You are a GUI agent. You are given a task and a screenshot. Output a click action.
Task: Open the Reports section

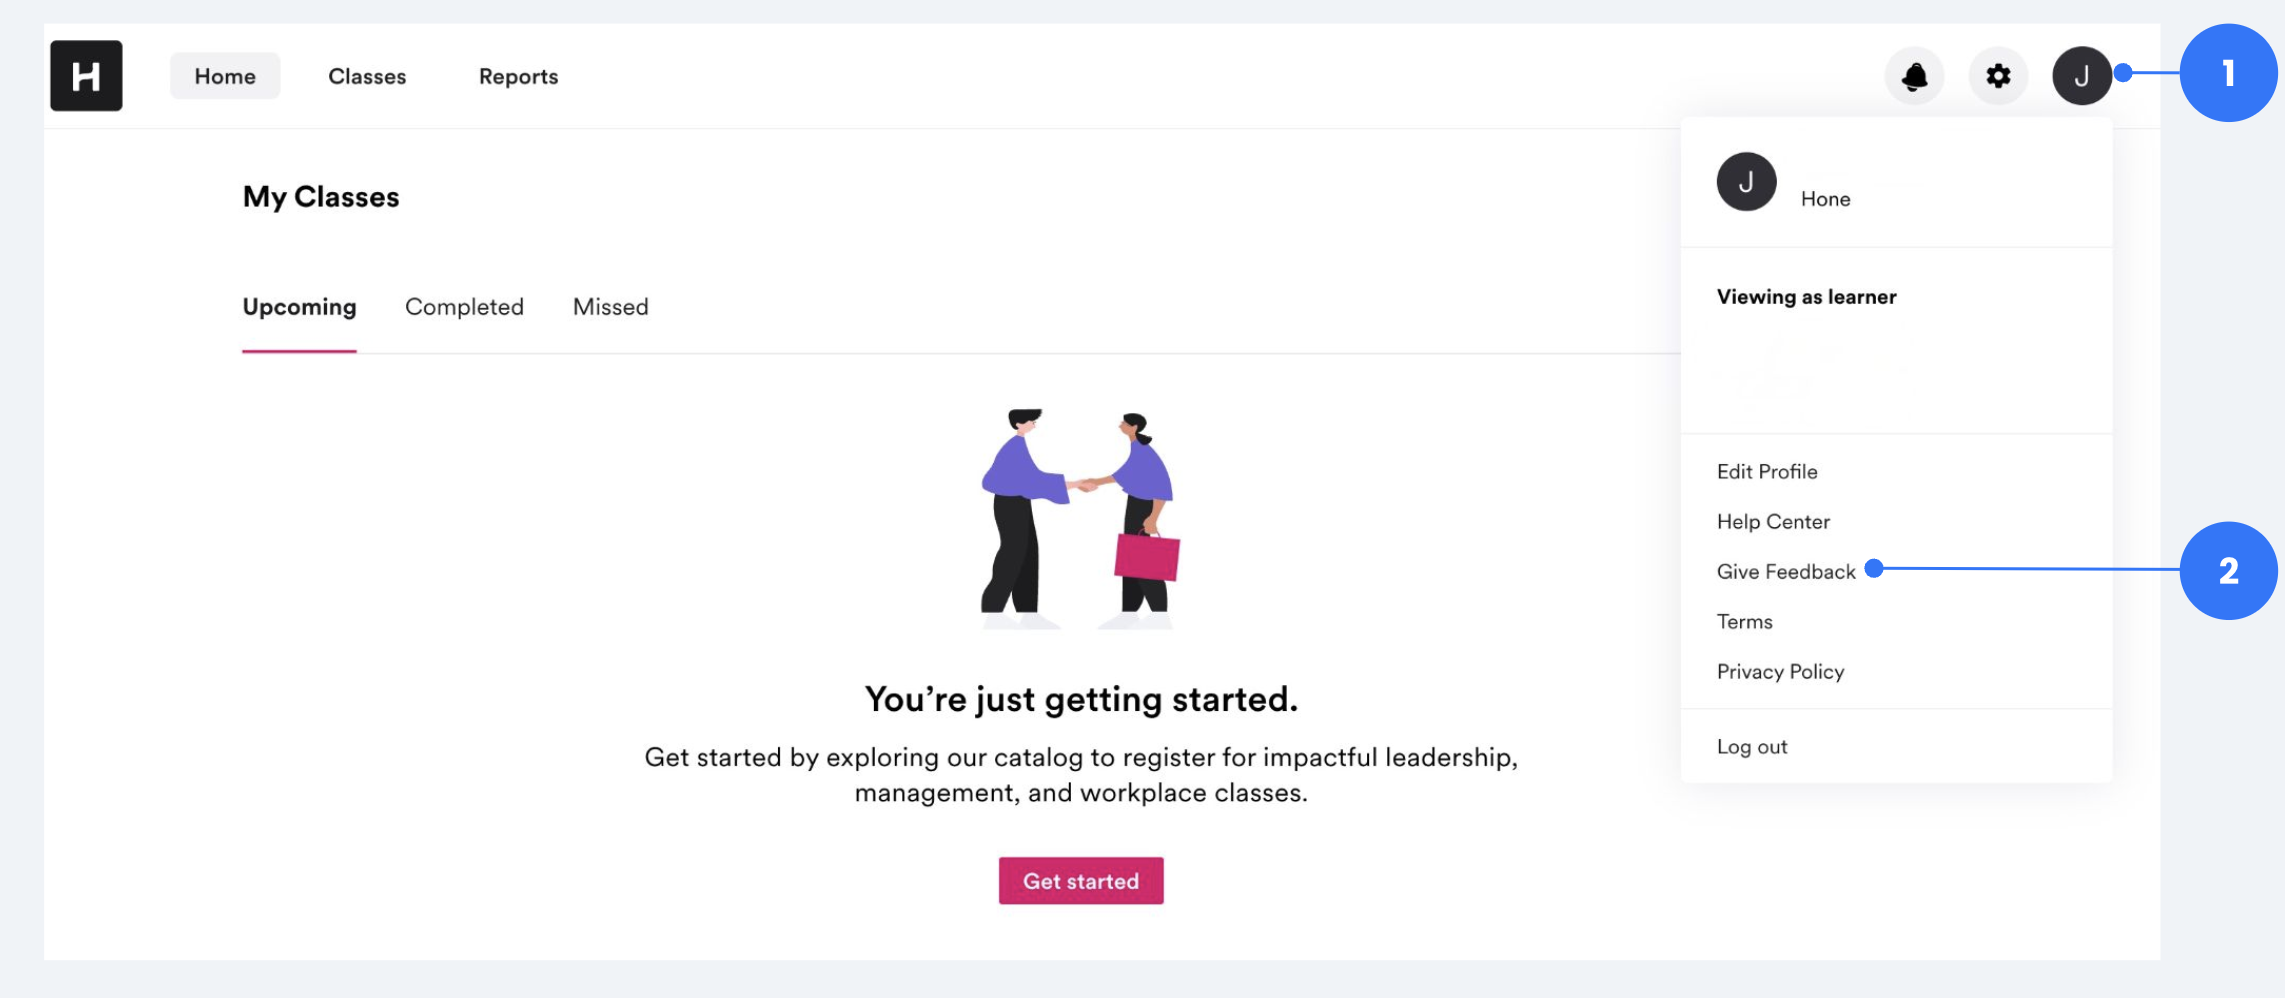[518, 76]
